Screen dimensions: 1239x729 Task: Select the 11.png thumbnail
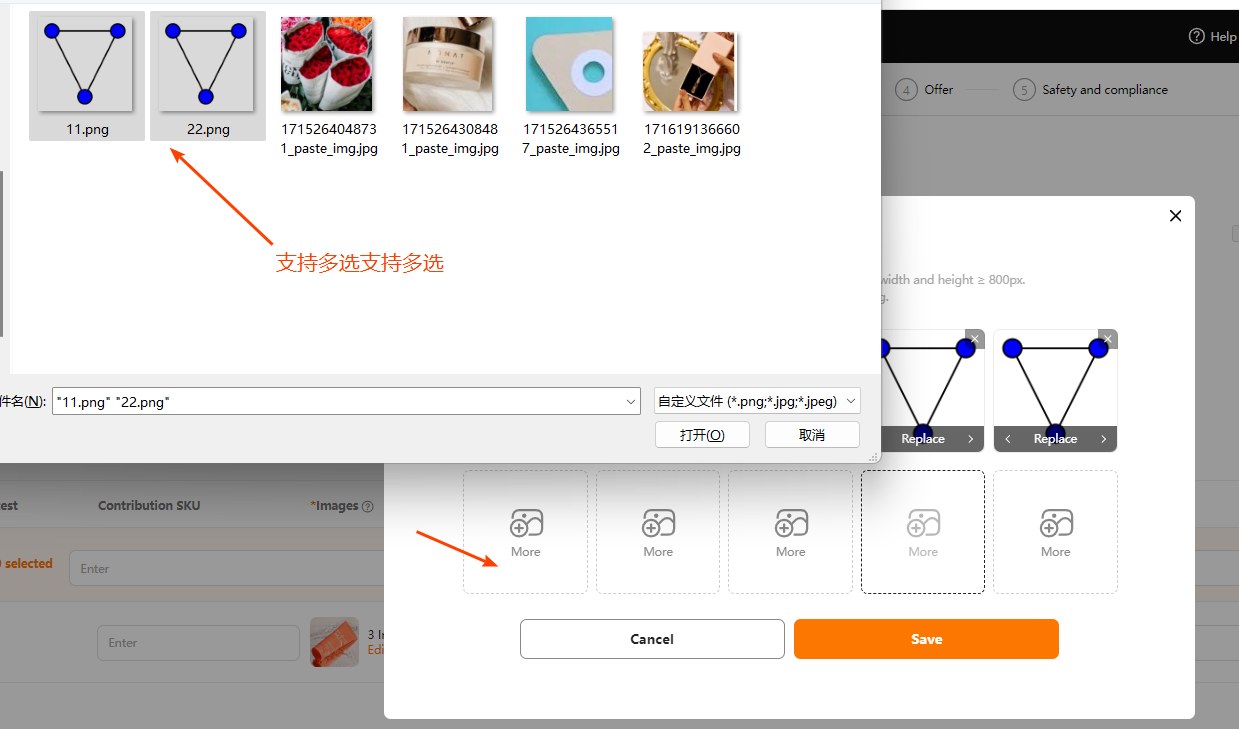pos(86,63)
